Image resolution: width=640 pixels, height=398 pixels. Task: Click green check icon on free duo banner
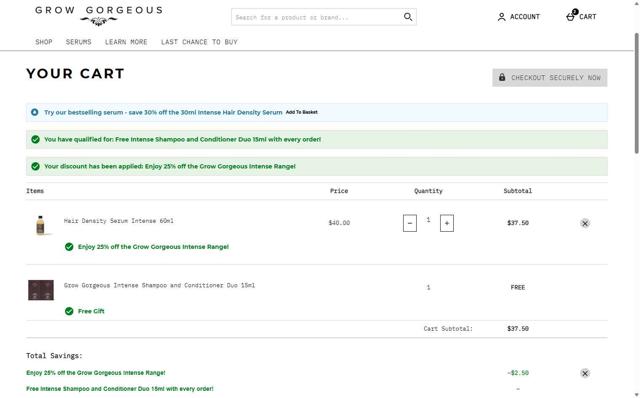pos(36,139)
